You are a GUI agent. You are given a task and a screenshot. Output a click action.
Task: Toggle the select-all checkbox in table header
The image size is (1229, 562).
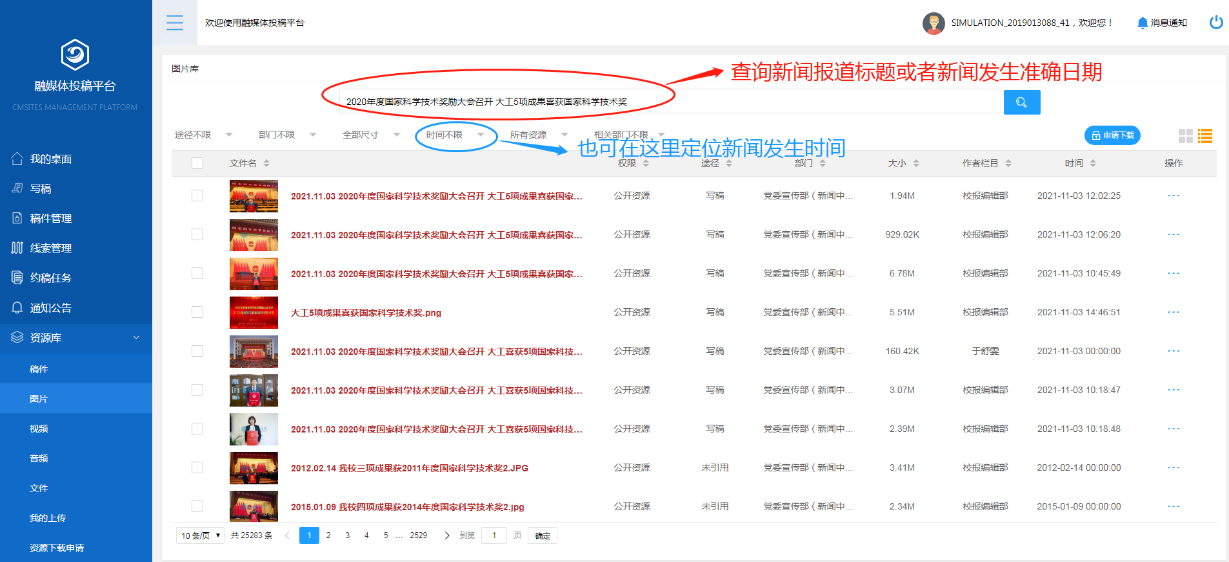click(x=197, y=163)
